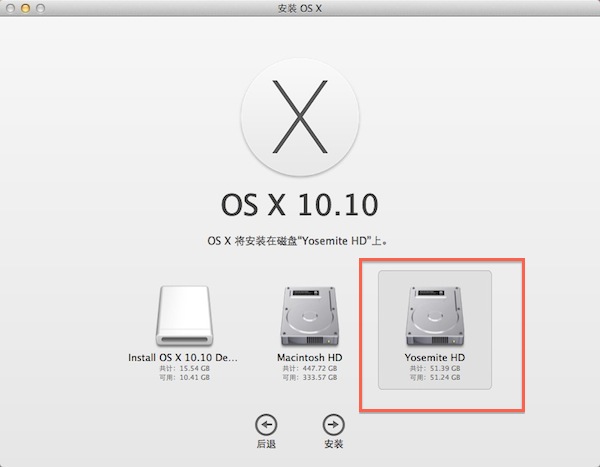This screenshot has width=600, height=467.
Task: Click the 可用: 333.57 GB text
Action: click(310, 378)
